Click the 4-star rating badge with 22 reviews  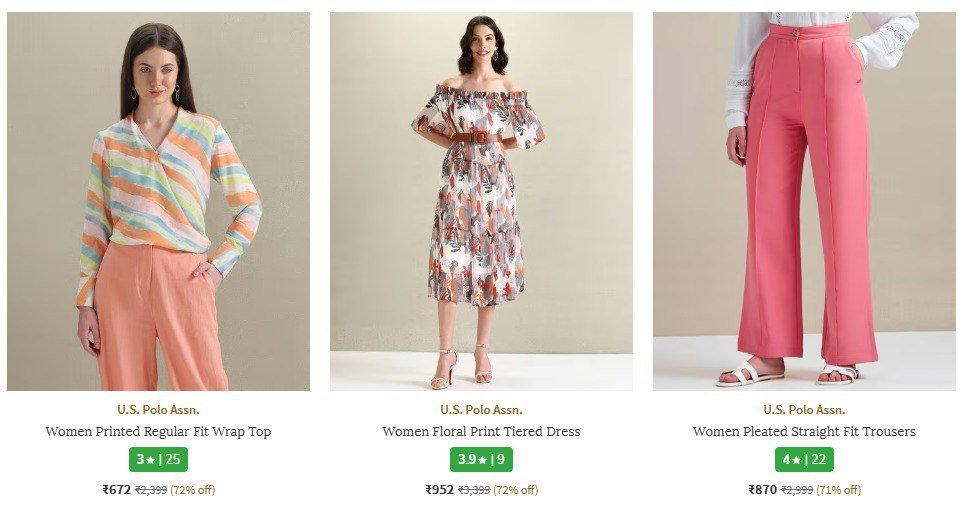804,460
